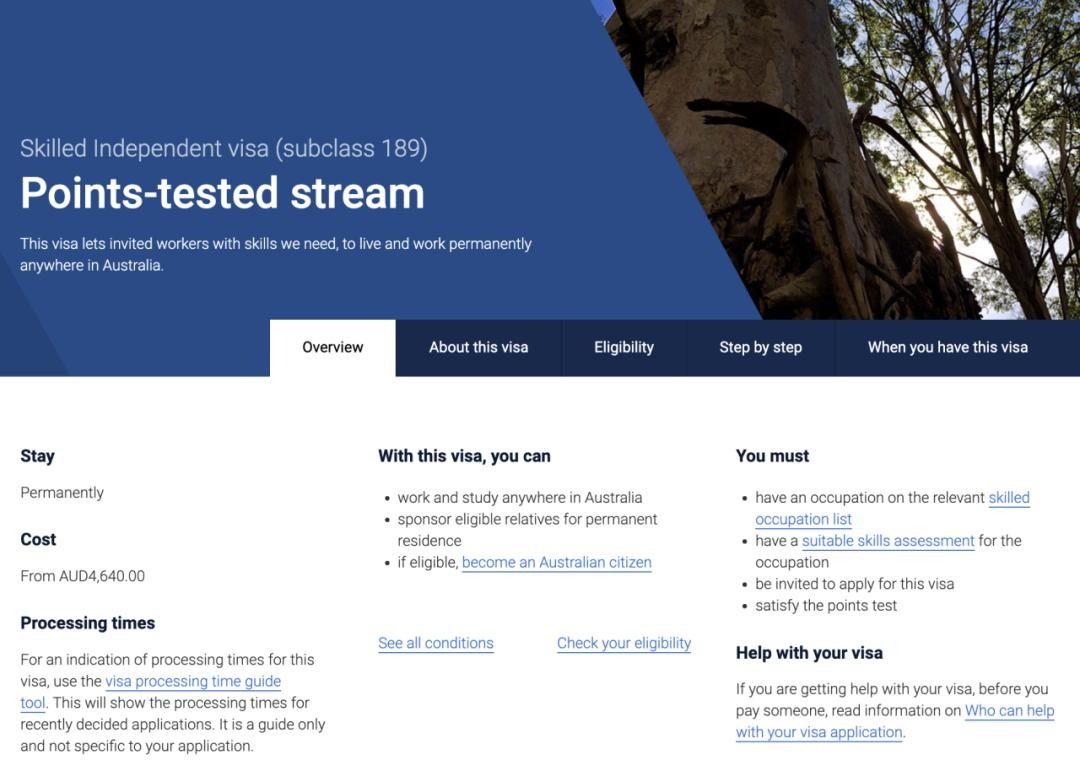Click the Processing times heading
The width and height of the screenshot is (1080, 771).
88,623
